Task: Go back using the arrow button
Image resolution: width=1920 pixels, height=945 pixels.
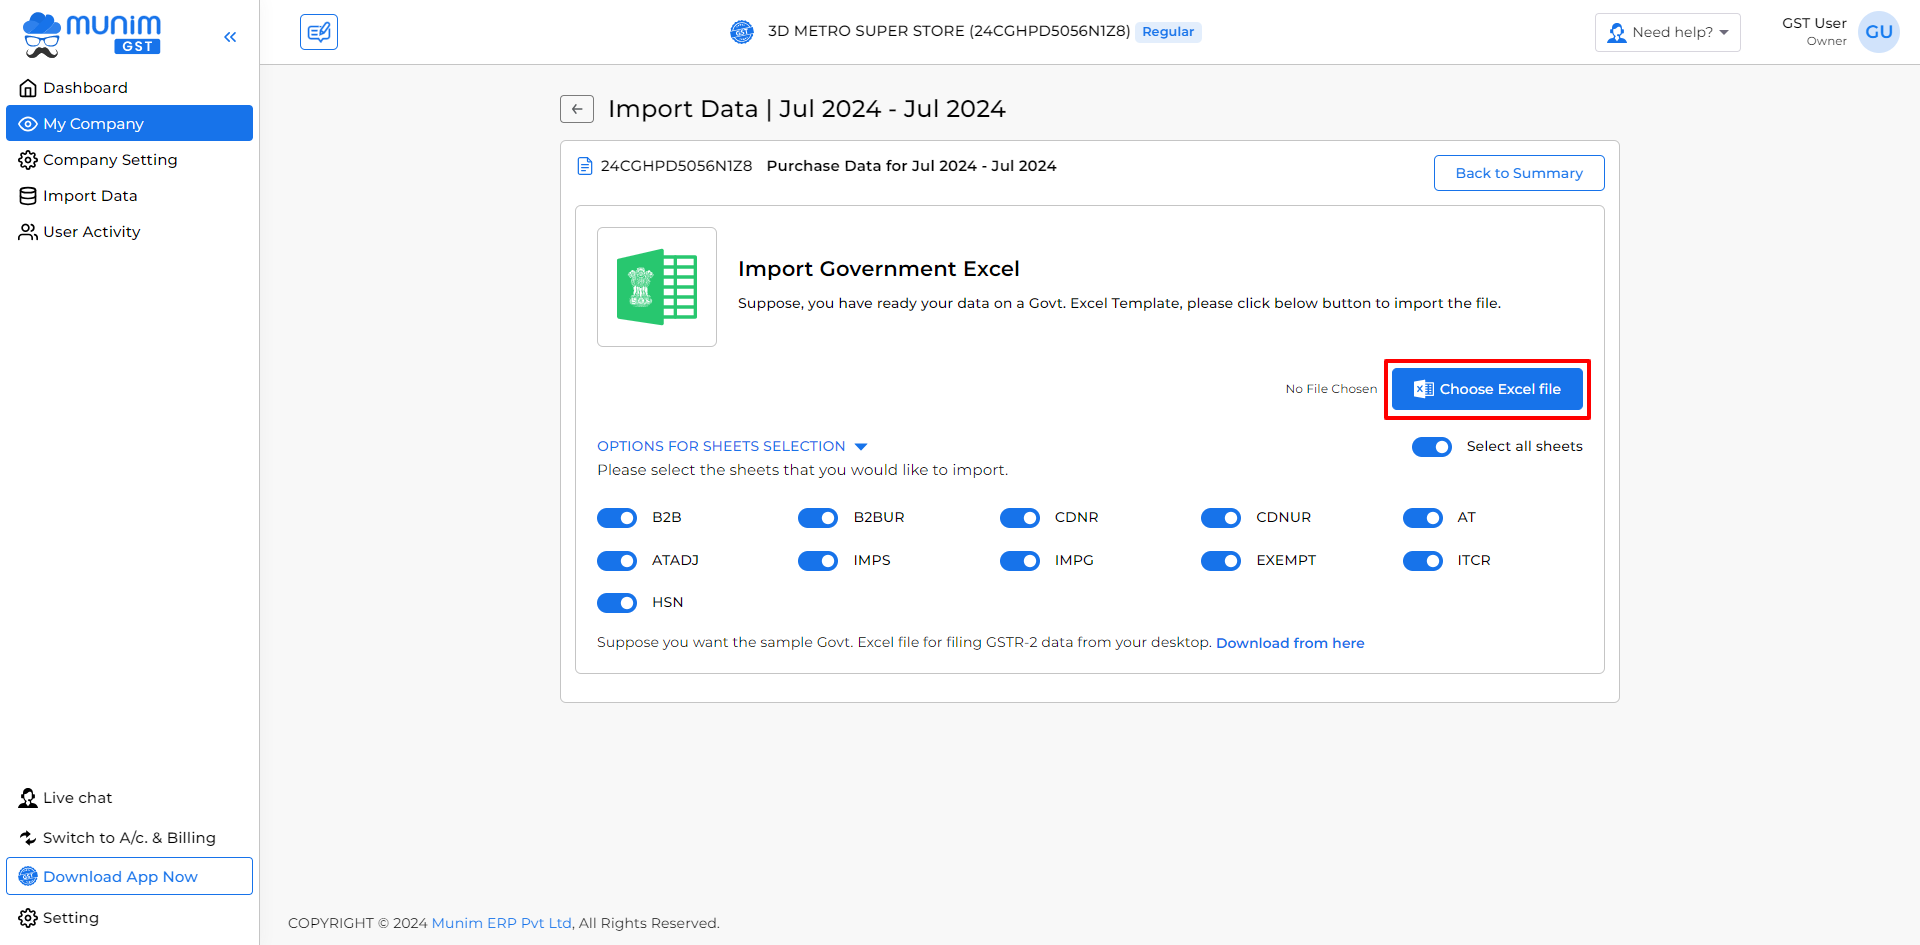Action: (577, 109)
